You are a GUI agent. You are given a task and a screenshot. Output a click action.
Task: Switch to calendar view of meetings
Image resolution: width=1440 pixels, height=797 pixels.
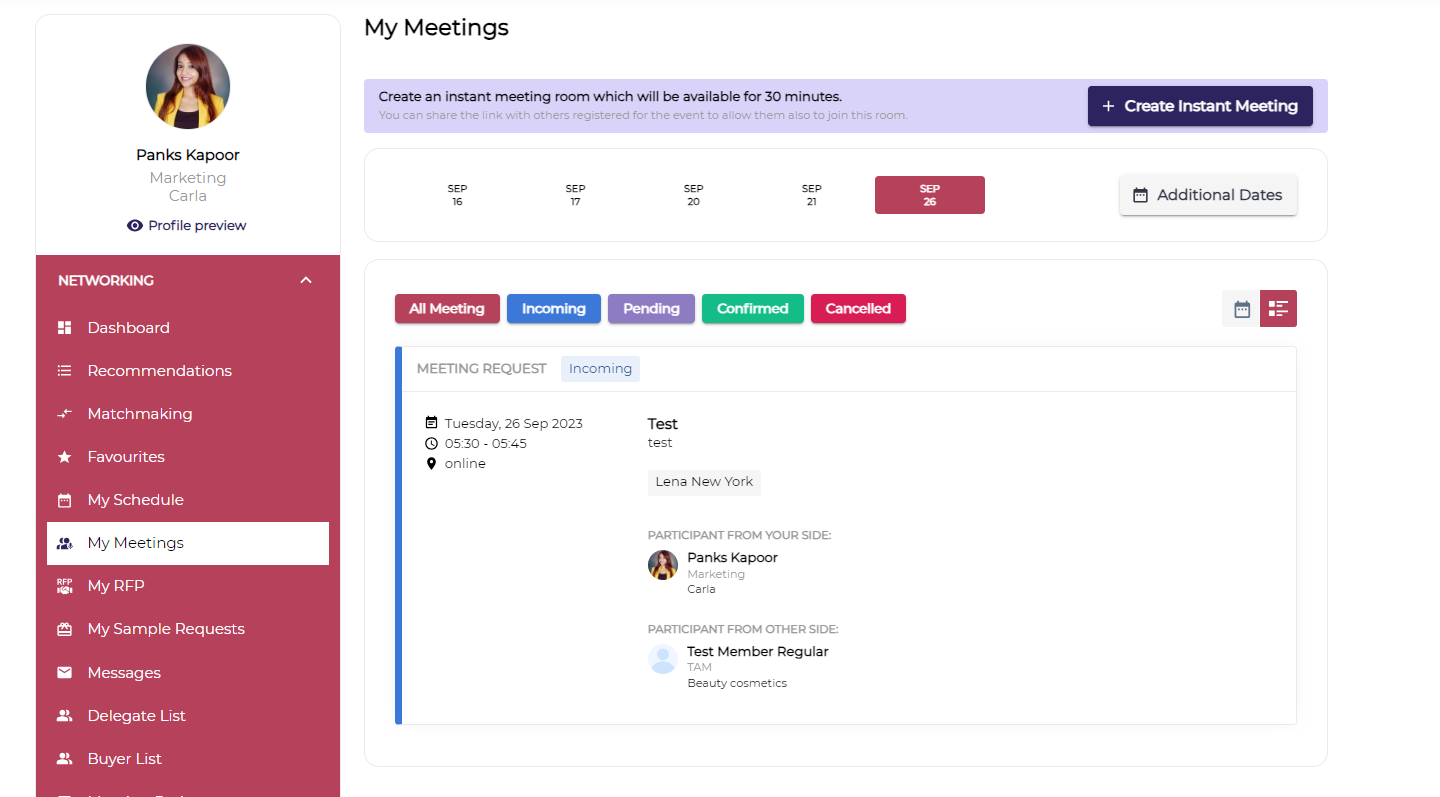tap(1241, 309)
